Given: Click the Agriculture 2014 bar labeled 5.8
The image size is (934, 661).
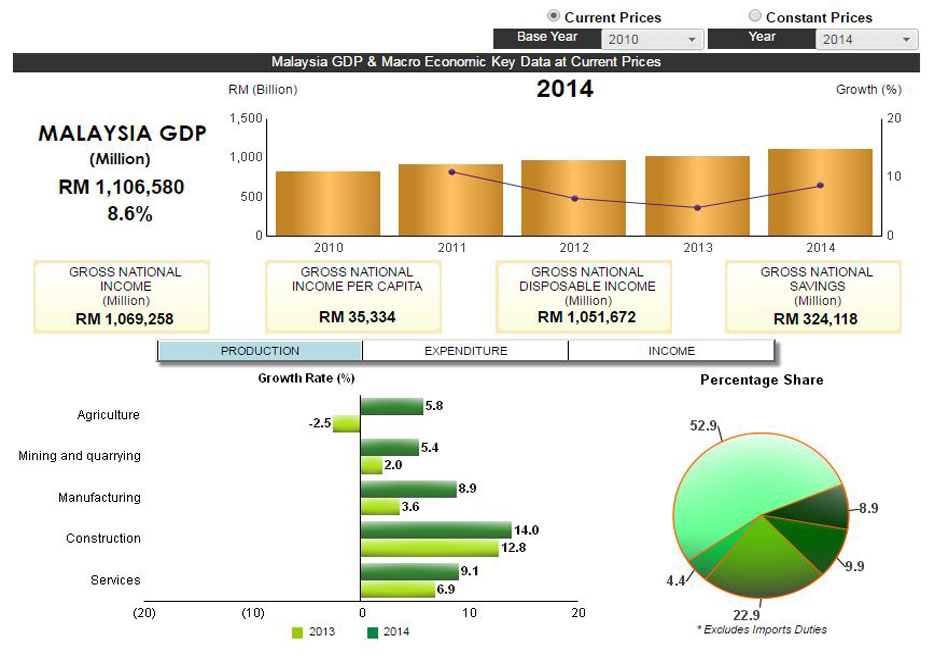Looking at the screenshot, I should point(392,406).
